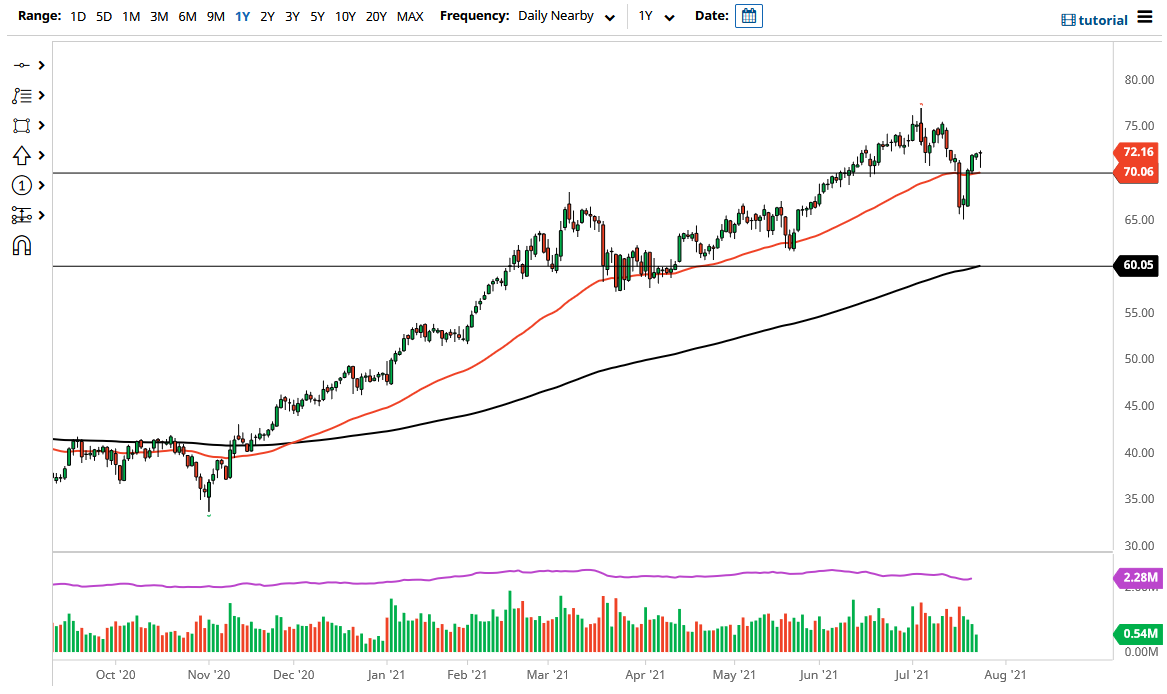Select the annotation notes tool
Viewport: 1167px width, 694px height.
21,95
